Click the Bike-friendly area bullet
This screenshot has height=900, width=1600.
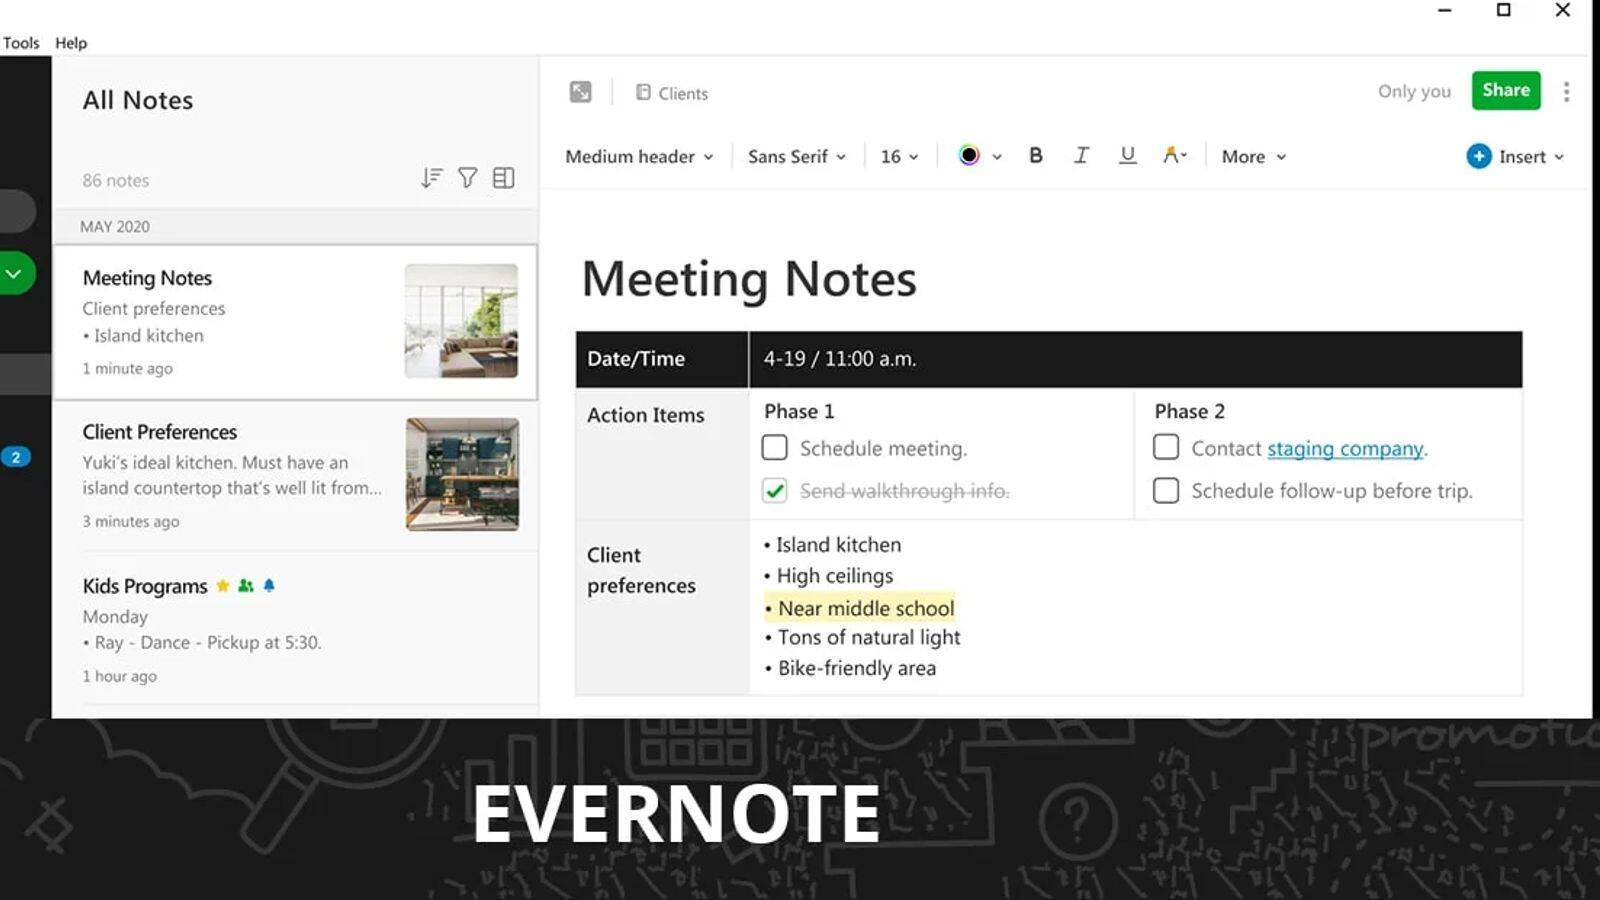pos(851,668)
